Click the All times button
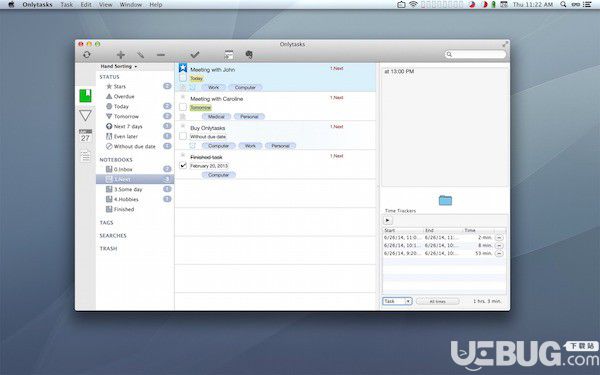The width and height of the screenshot is (600, 375). (x=438, y=302)
